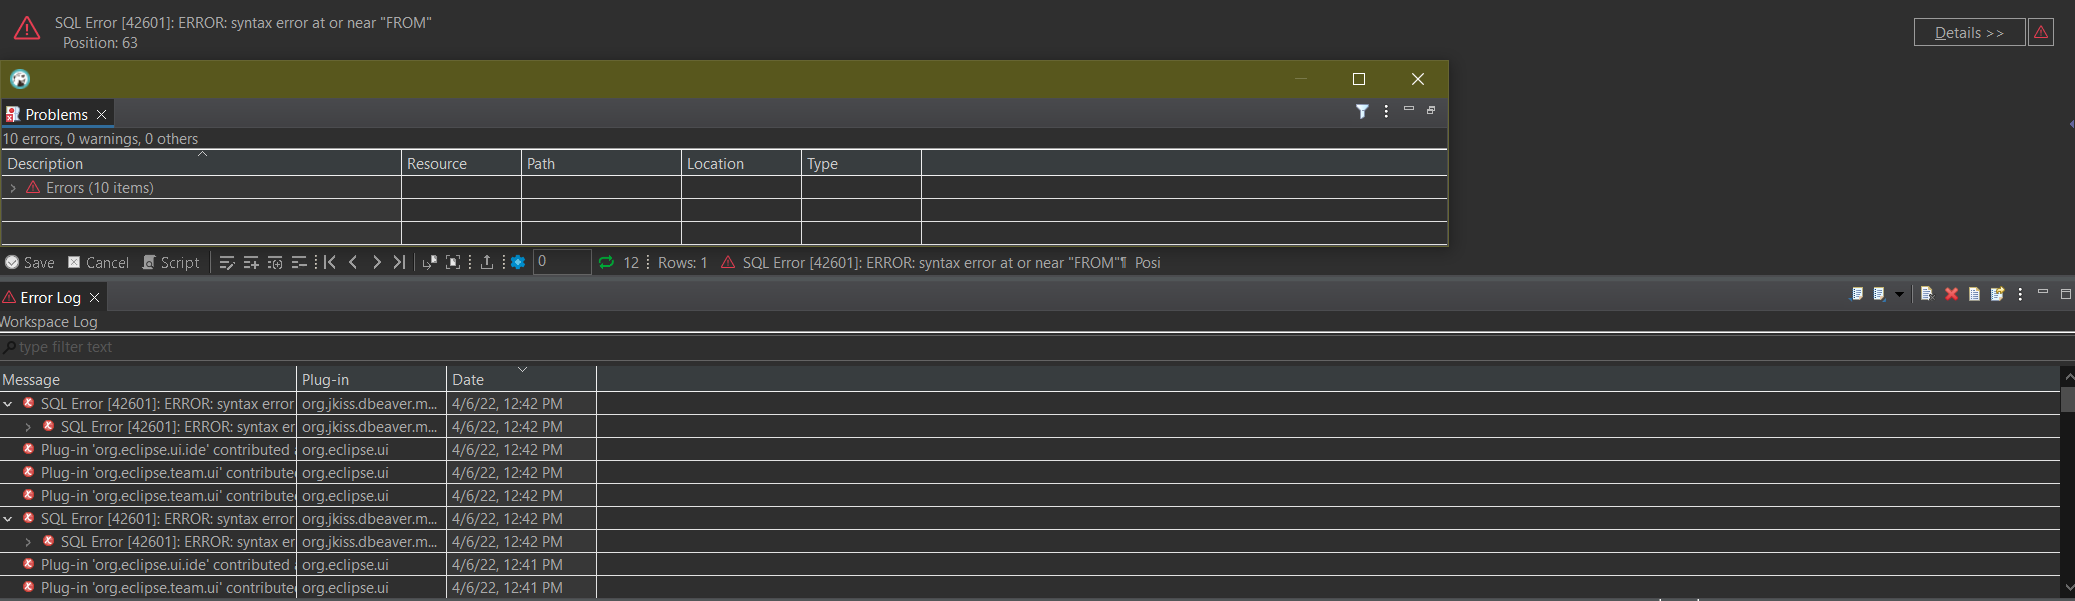Sort Error Log by Date column
This screenshot has width=2075, height=601.
pos(522,380)
